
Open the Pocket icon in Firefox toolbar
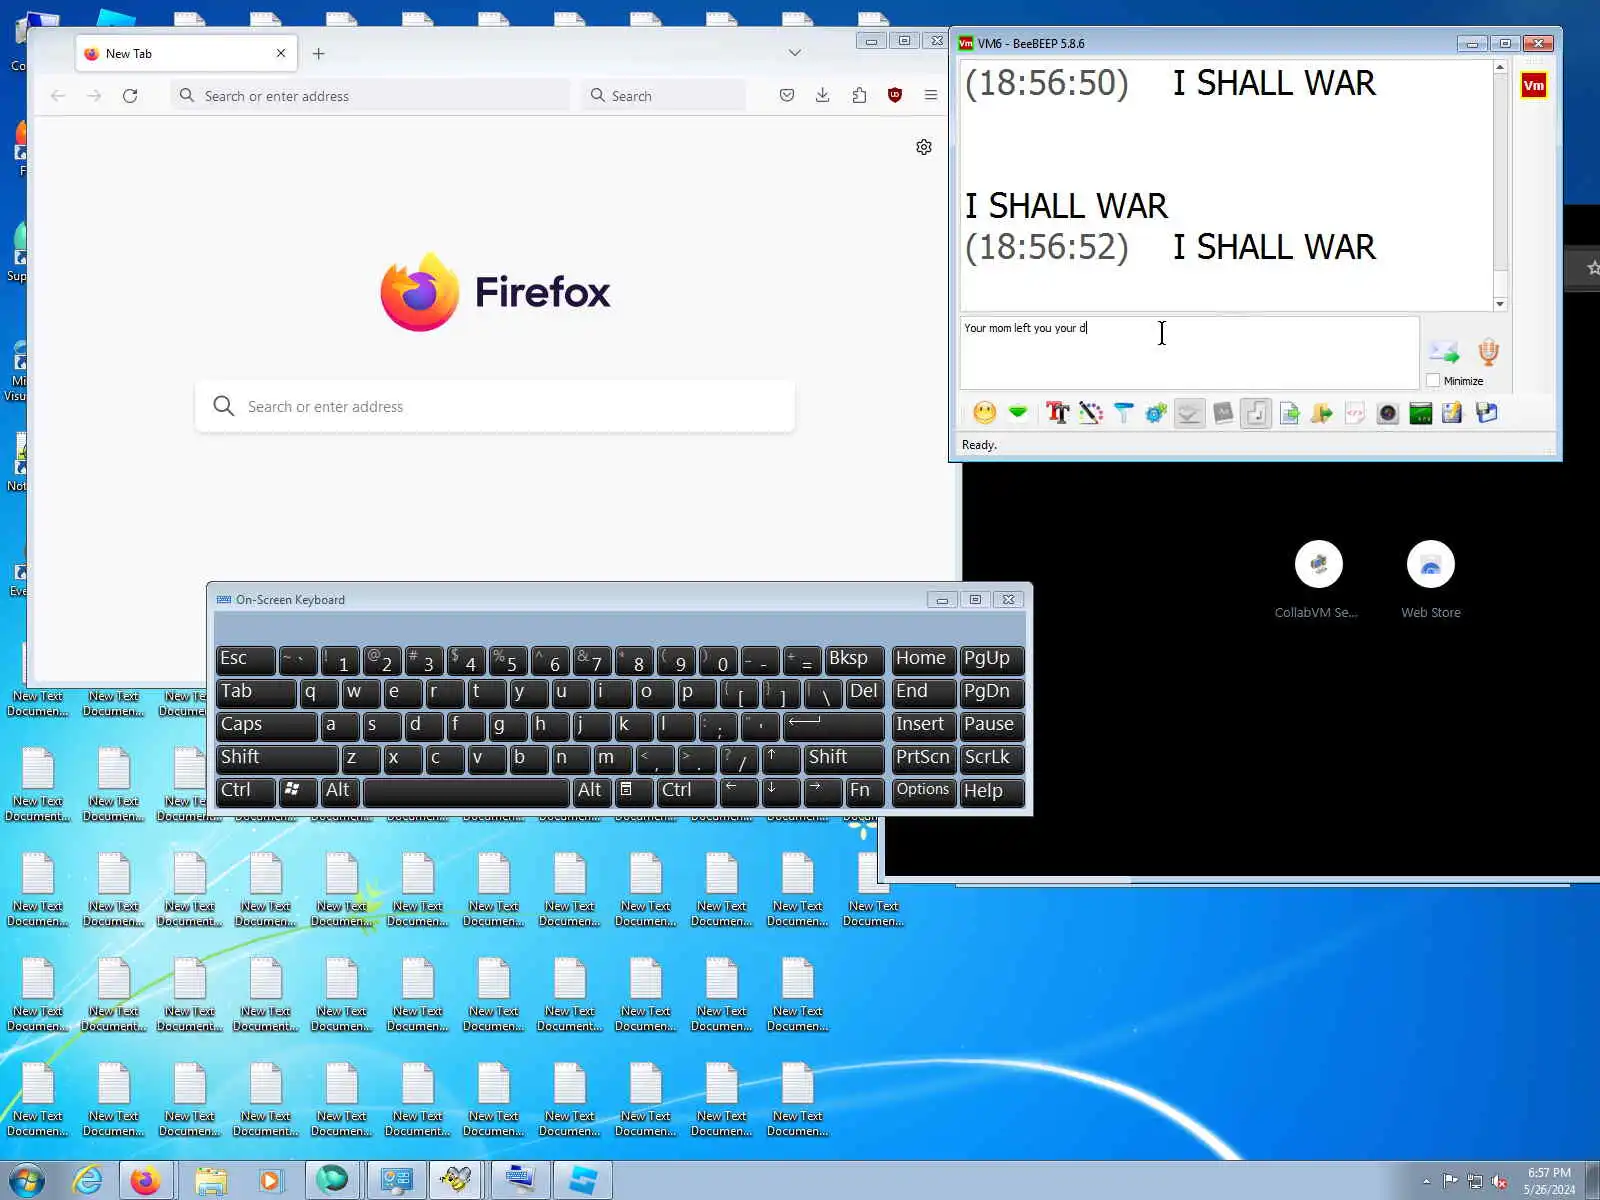pos(787,96)
